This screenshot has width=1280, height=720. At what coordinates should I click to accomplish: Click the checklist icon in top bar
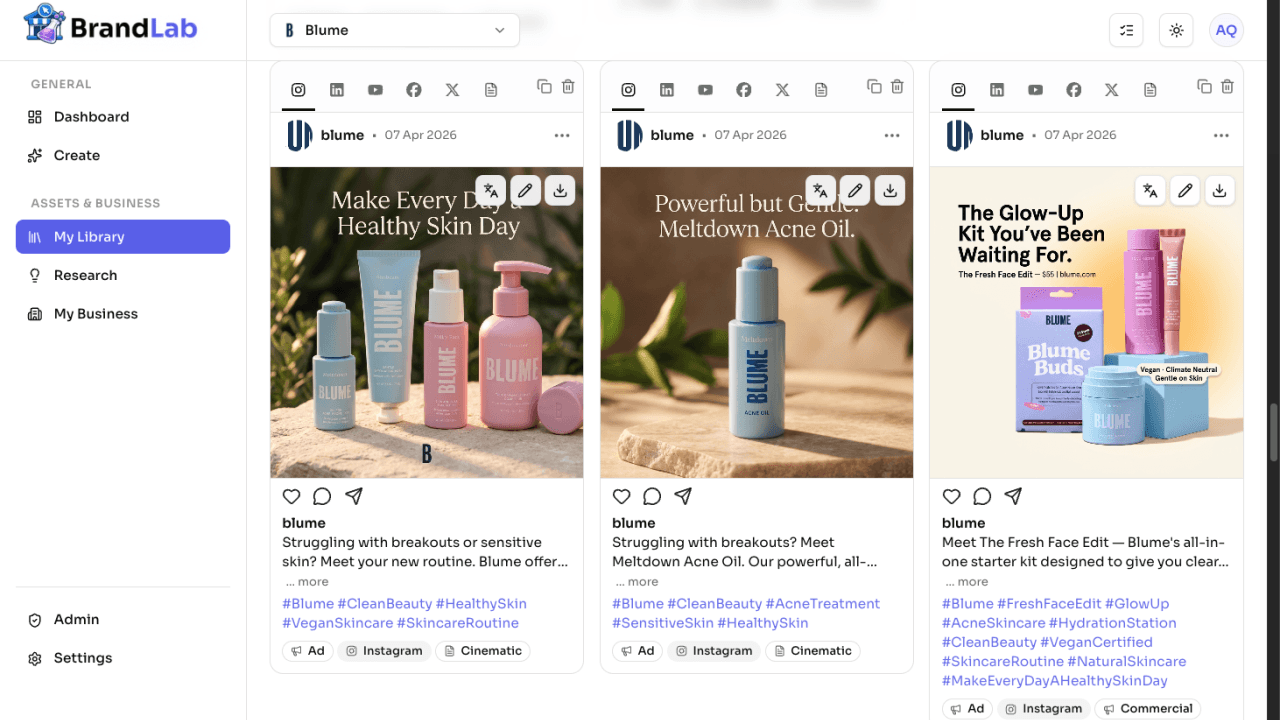(1126, 30)
